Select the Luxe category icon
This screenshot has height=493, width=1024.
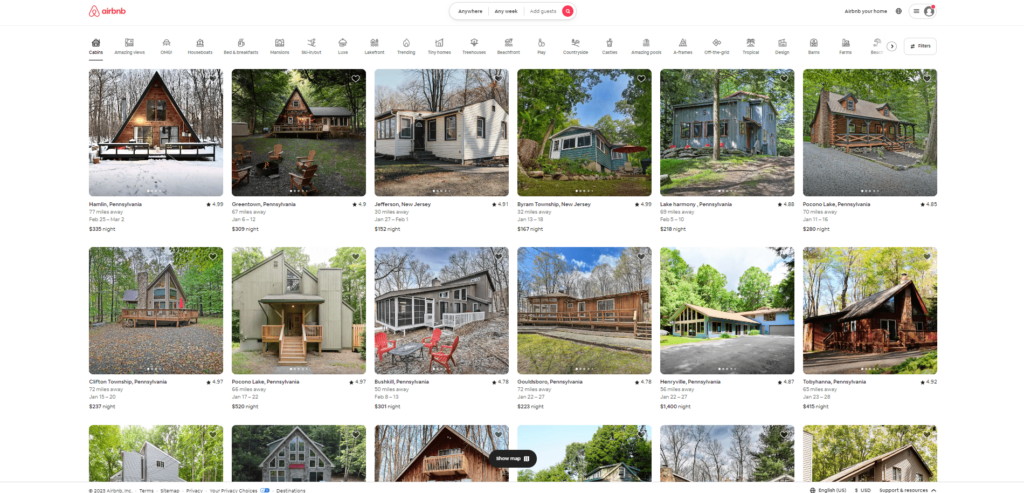343,42
